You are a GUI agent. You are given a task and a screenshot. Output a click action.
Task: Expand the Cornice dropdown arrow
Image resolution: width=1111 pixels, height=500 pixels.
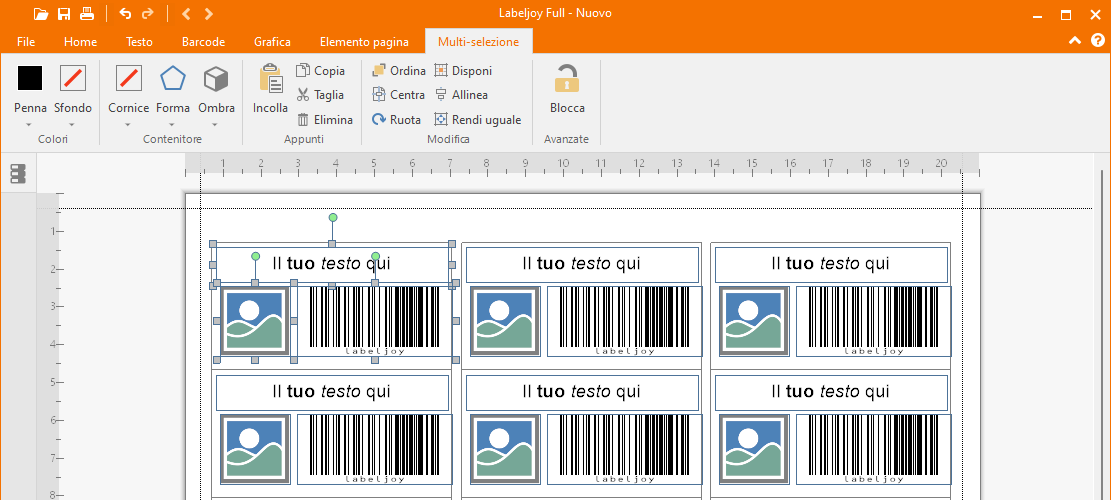pos(128,125)
